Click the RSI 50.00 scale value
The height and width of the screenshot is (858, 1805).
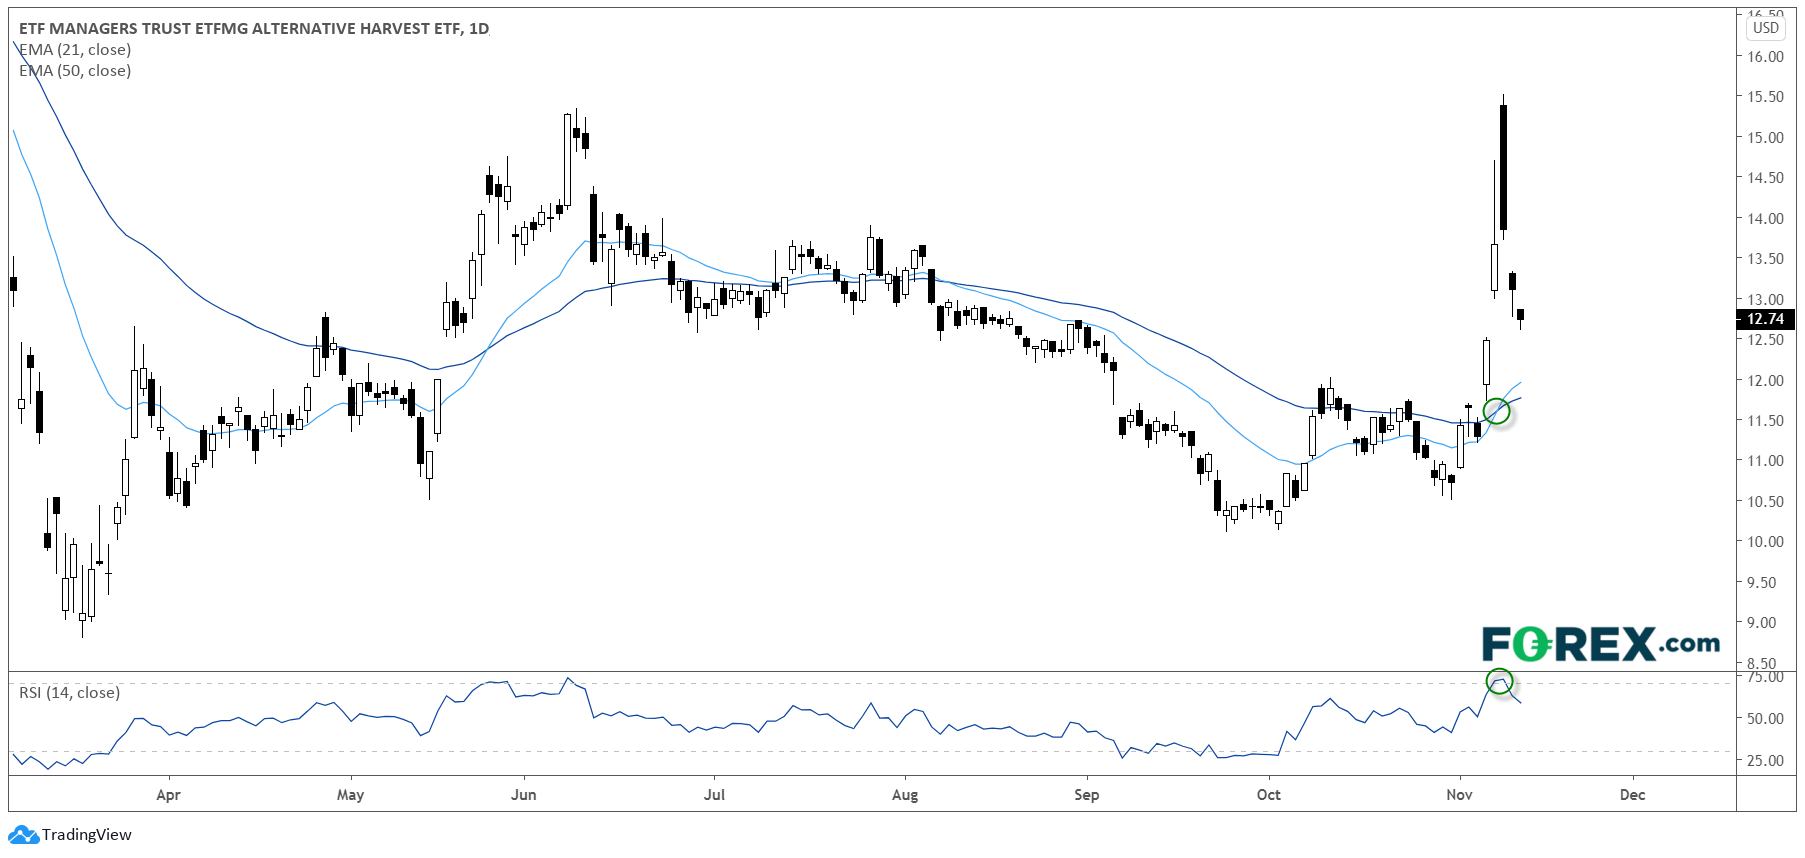[1765, 718]
